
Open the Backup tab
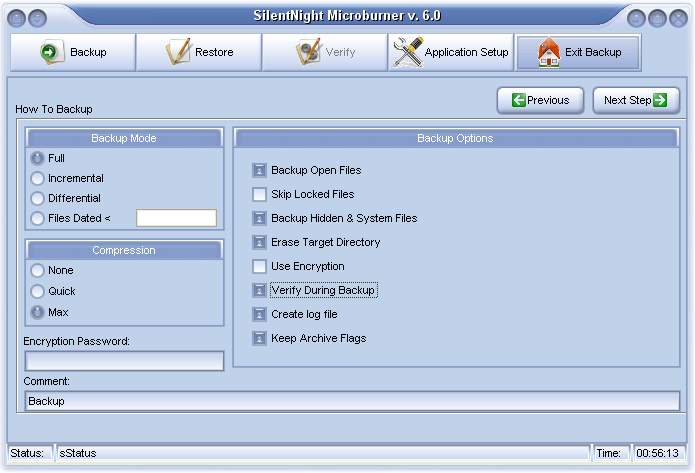tap(73, 52)
